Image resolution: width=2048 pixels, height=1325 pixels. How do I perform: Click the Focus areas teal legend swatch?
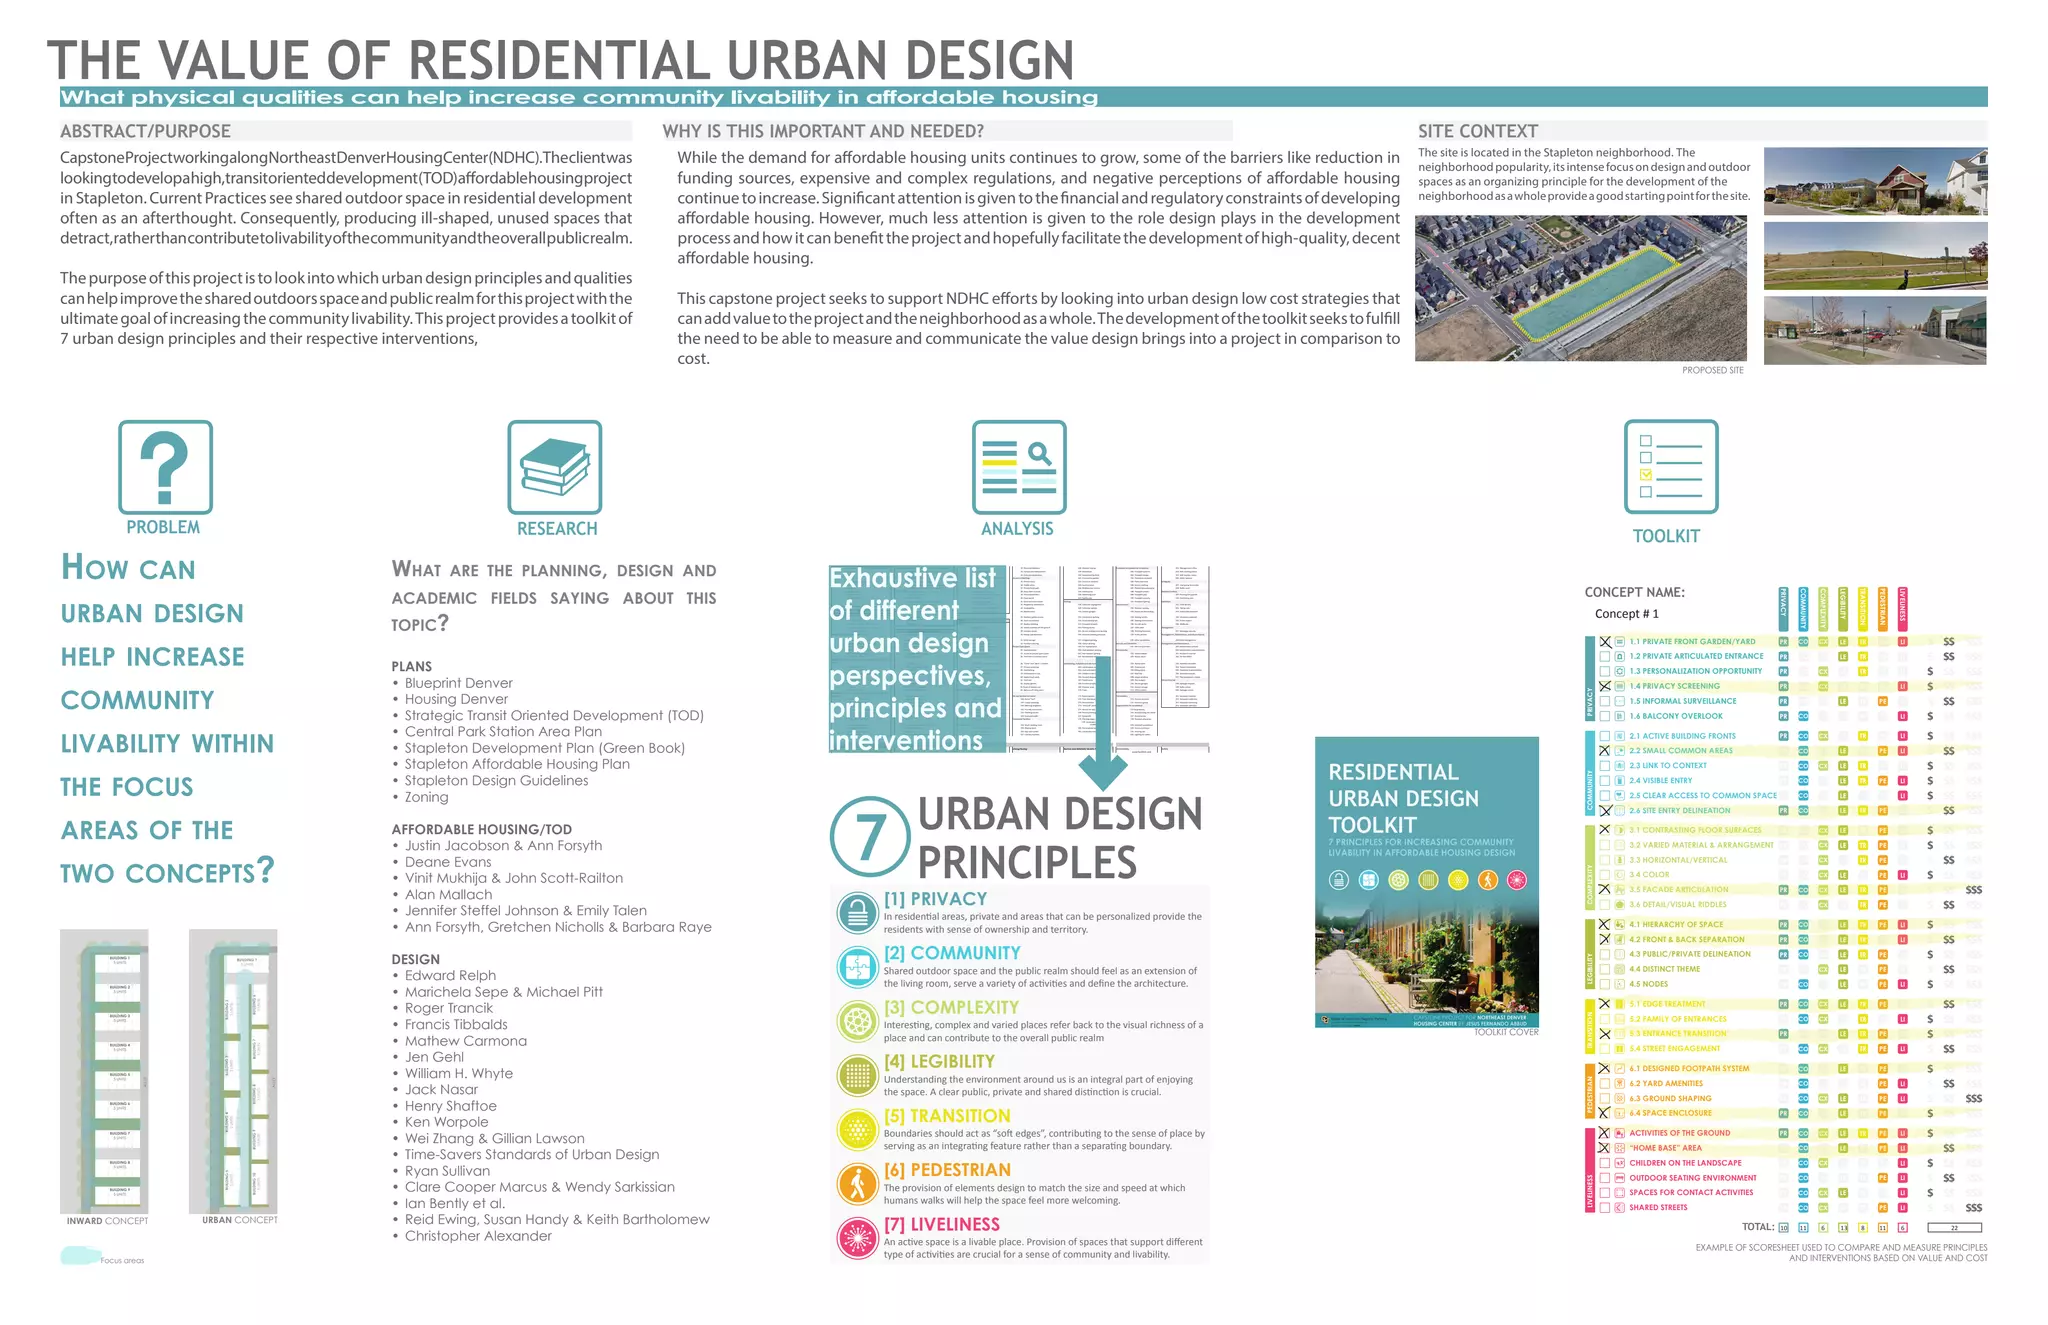pyautogui.click(x=80, y=1256)
